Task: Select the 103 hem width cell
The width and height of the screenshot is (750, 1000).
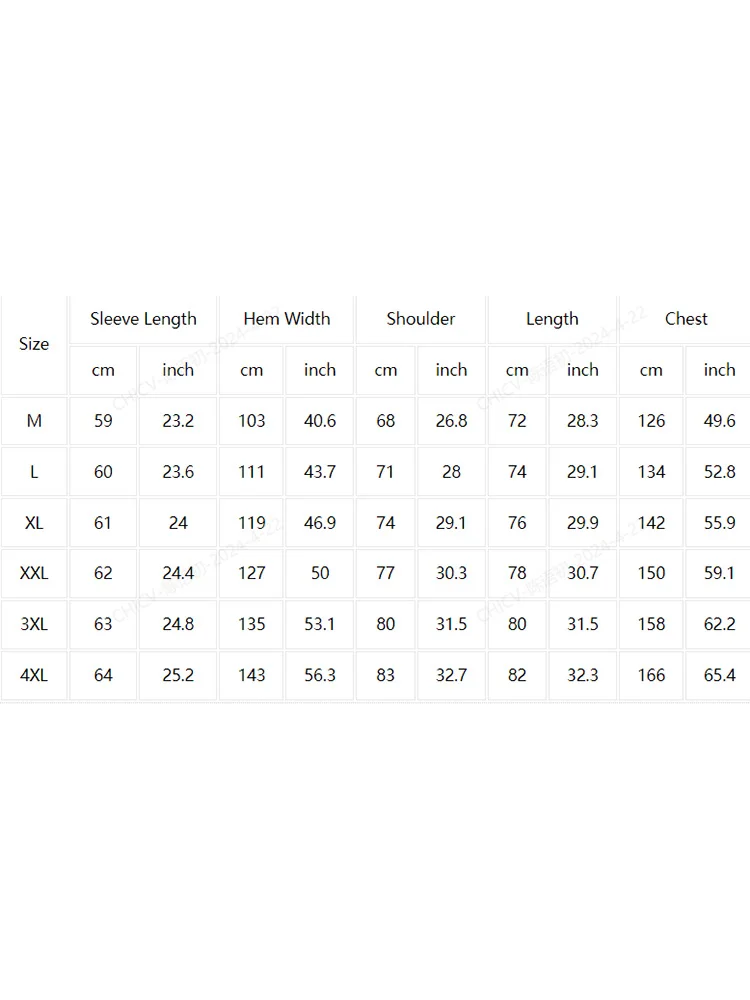Action: 251,421
